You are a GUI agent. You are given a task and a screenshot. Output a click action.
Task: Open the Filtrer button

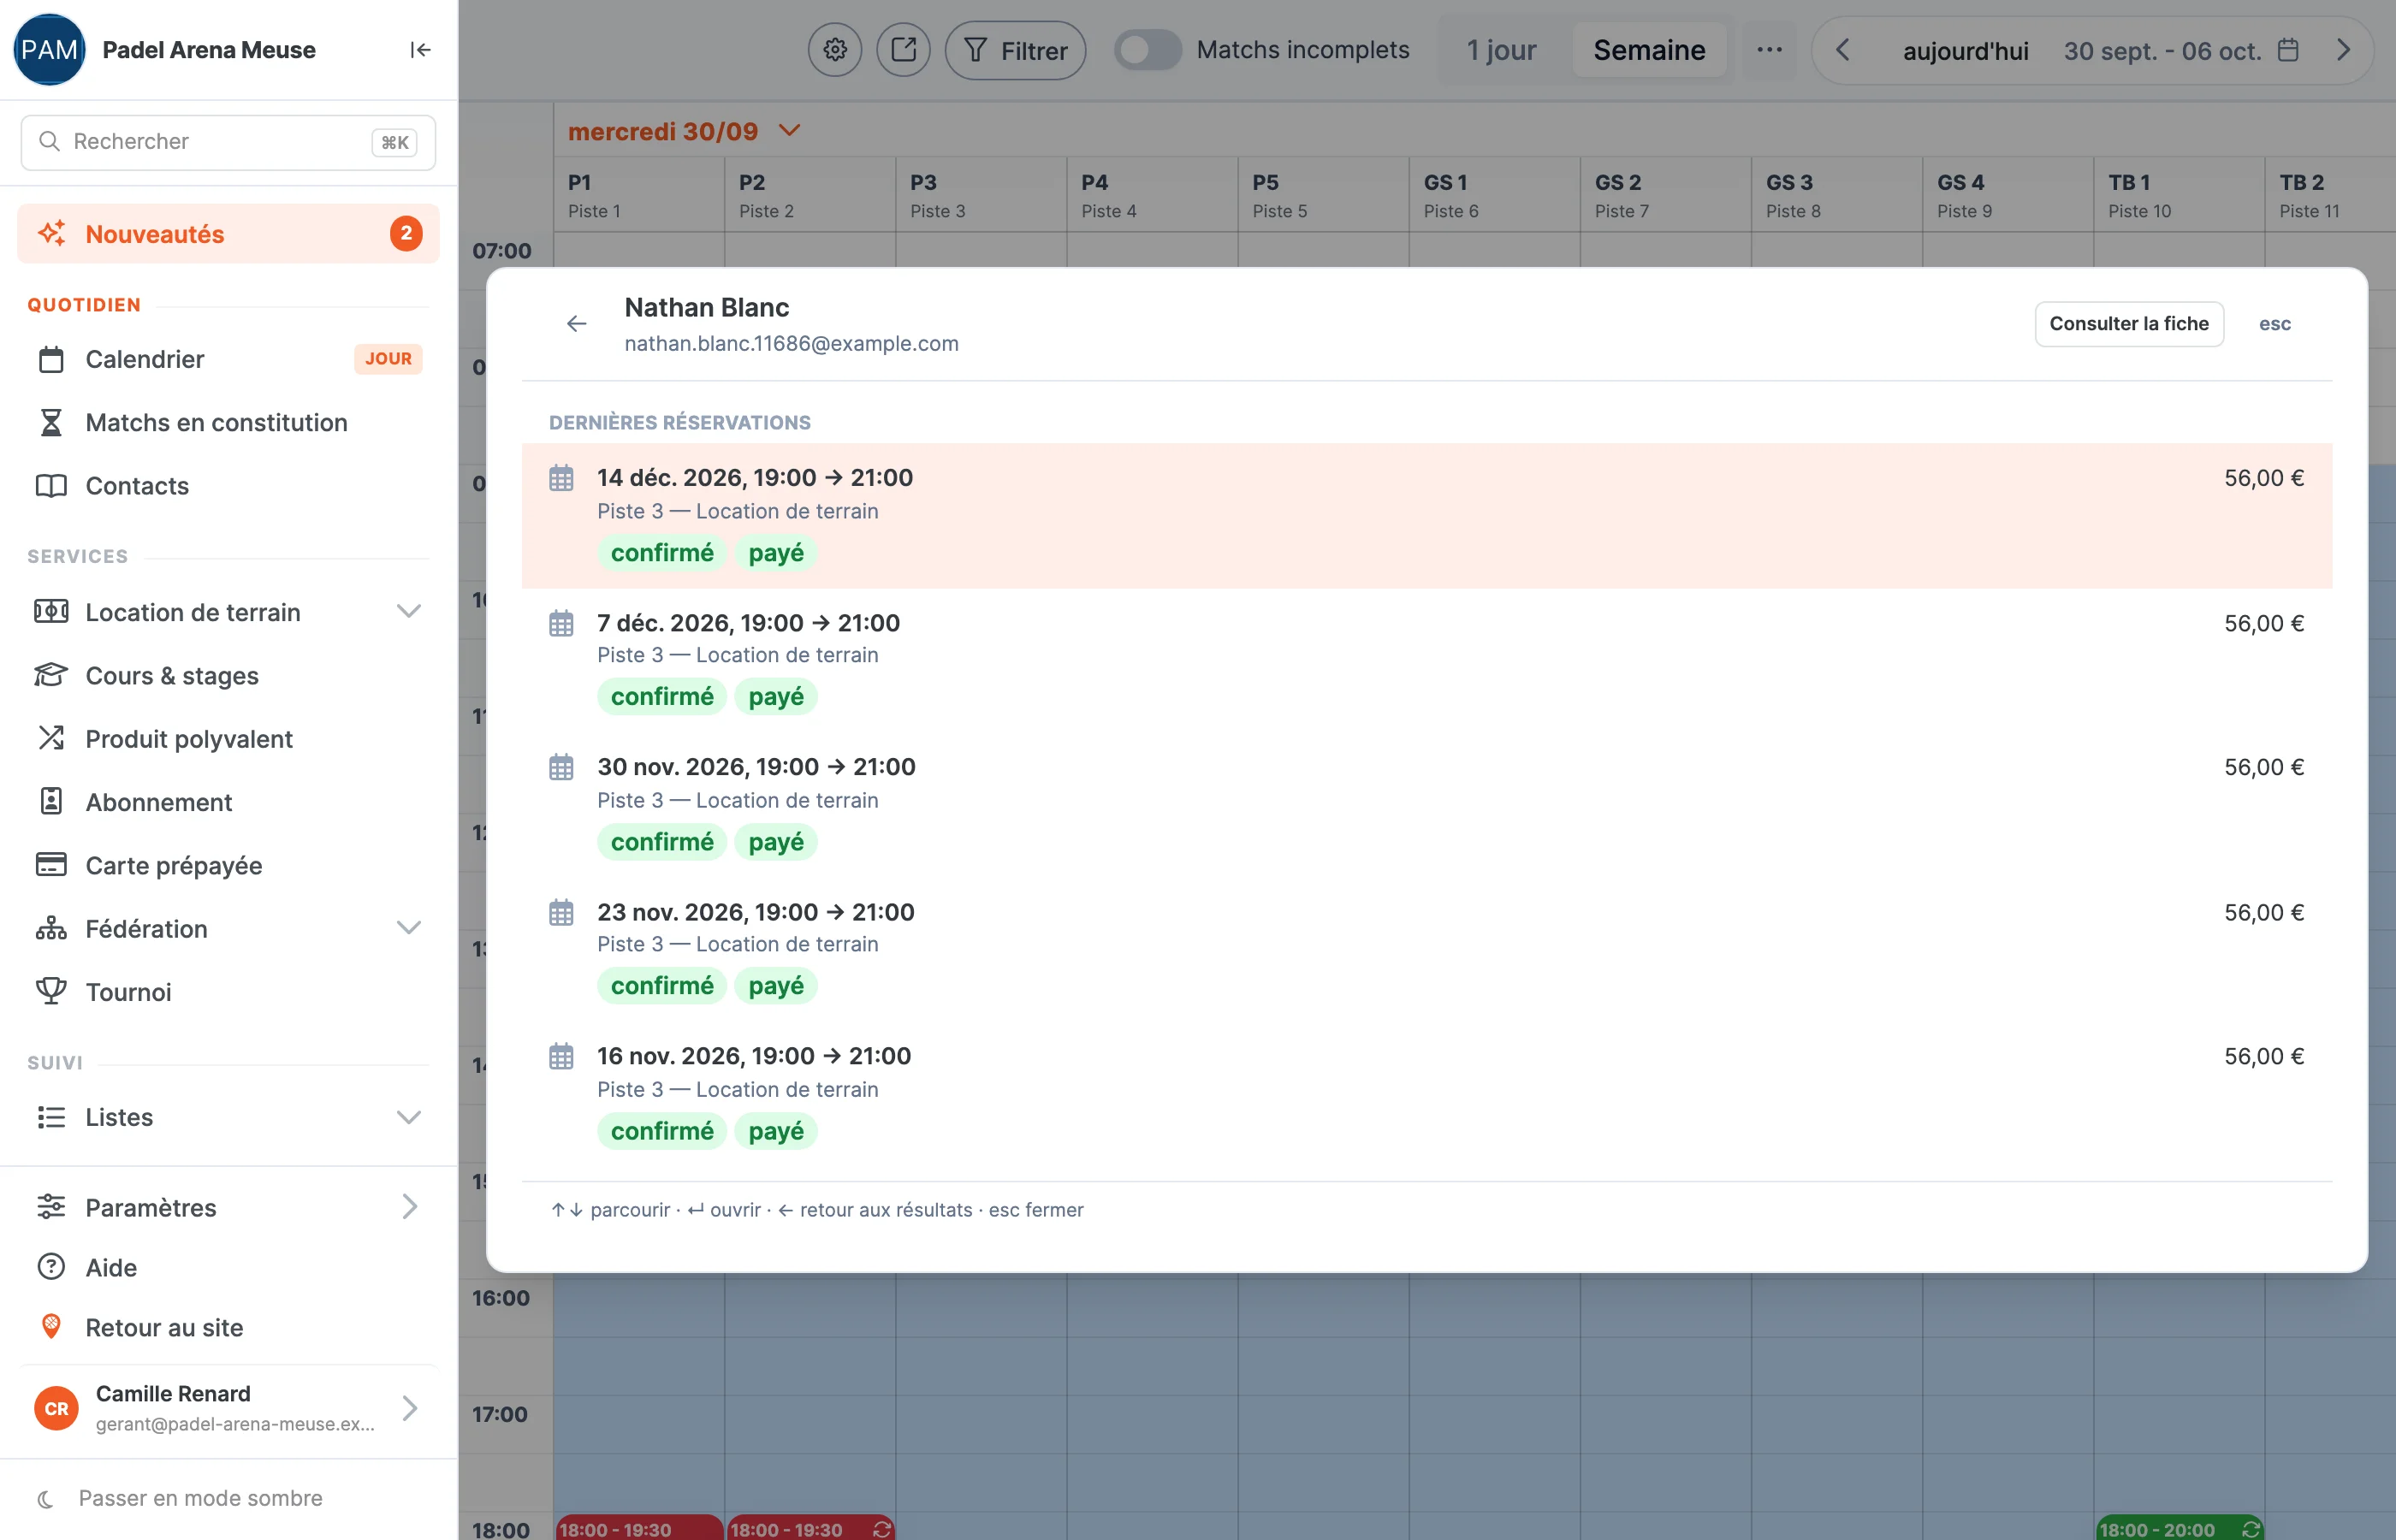pos(1015,50)
